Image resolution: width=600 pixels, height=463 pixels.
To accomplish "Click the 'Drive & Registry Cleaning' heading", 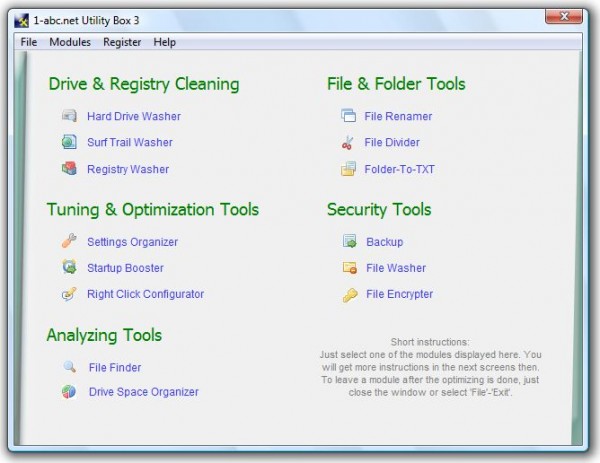I will [x=144, y=84].
